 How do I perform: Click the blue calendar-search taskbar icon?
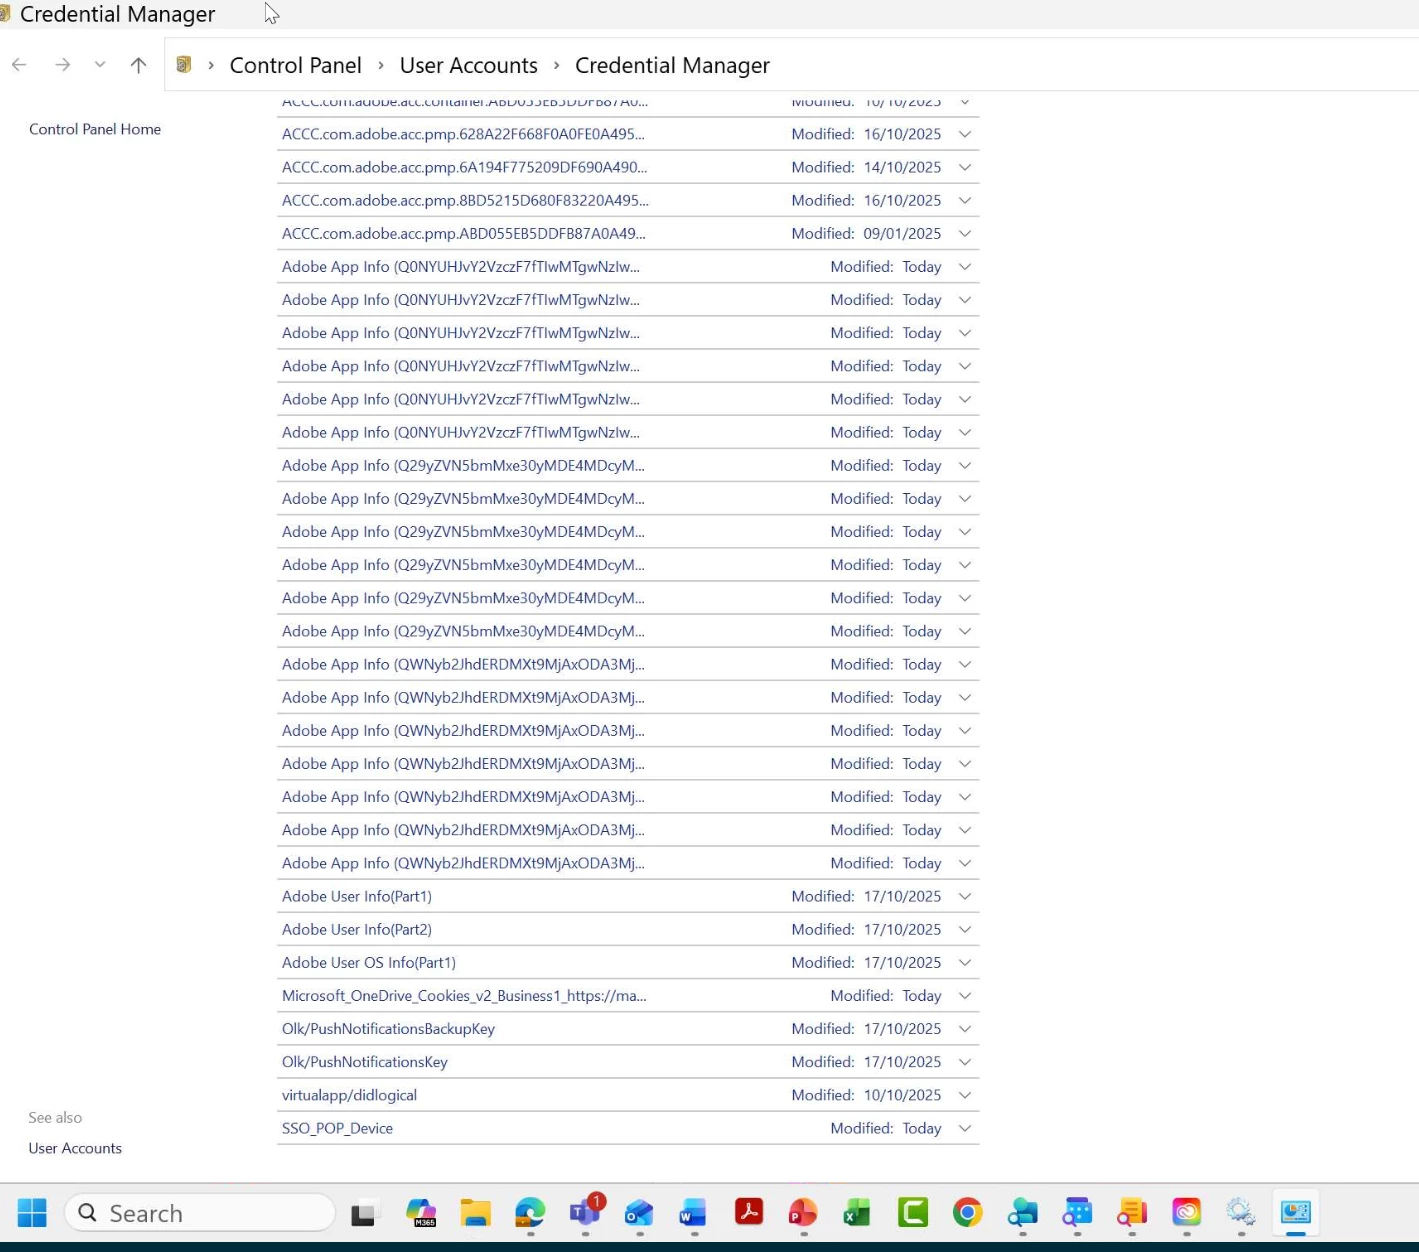click(1077, 1213)
